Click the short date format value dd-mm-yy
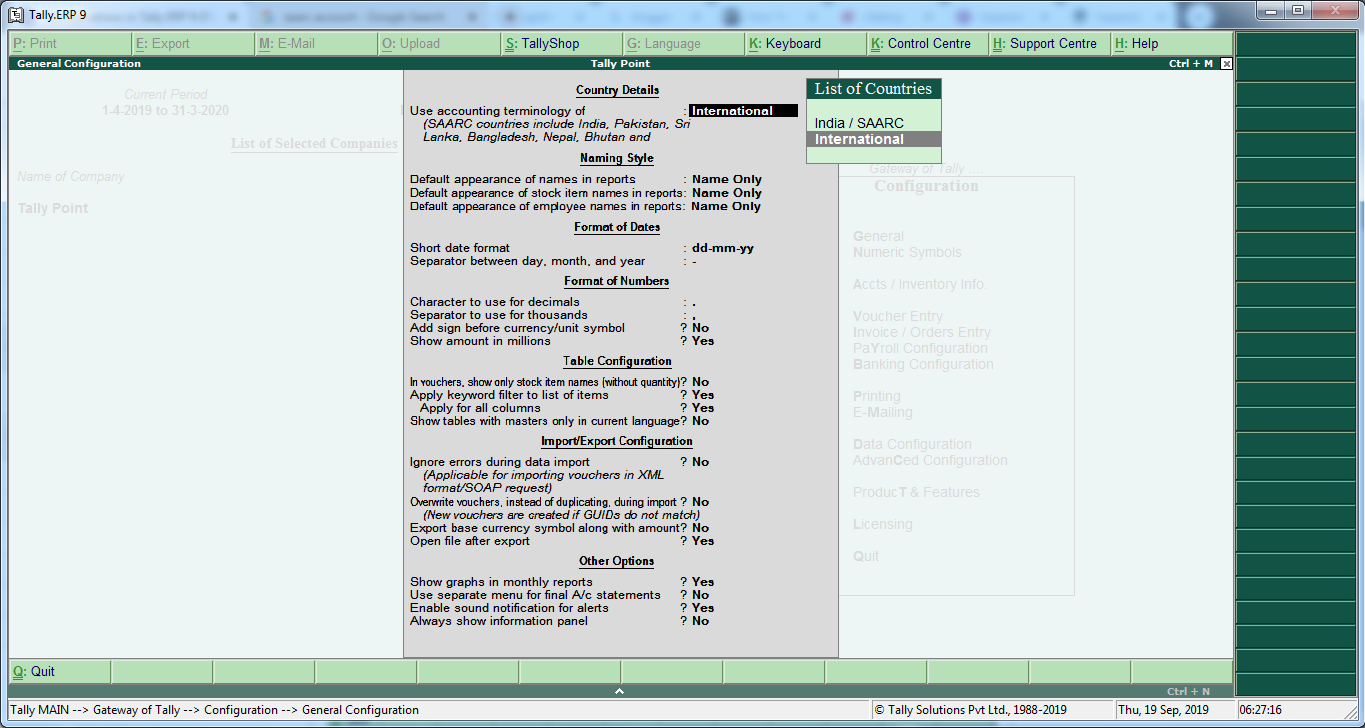Image resolution: width=1365 pixels, height=728 pixels. (723, 248)
